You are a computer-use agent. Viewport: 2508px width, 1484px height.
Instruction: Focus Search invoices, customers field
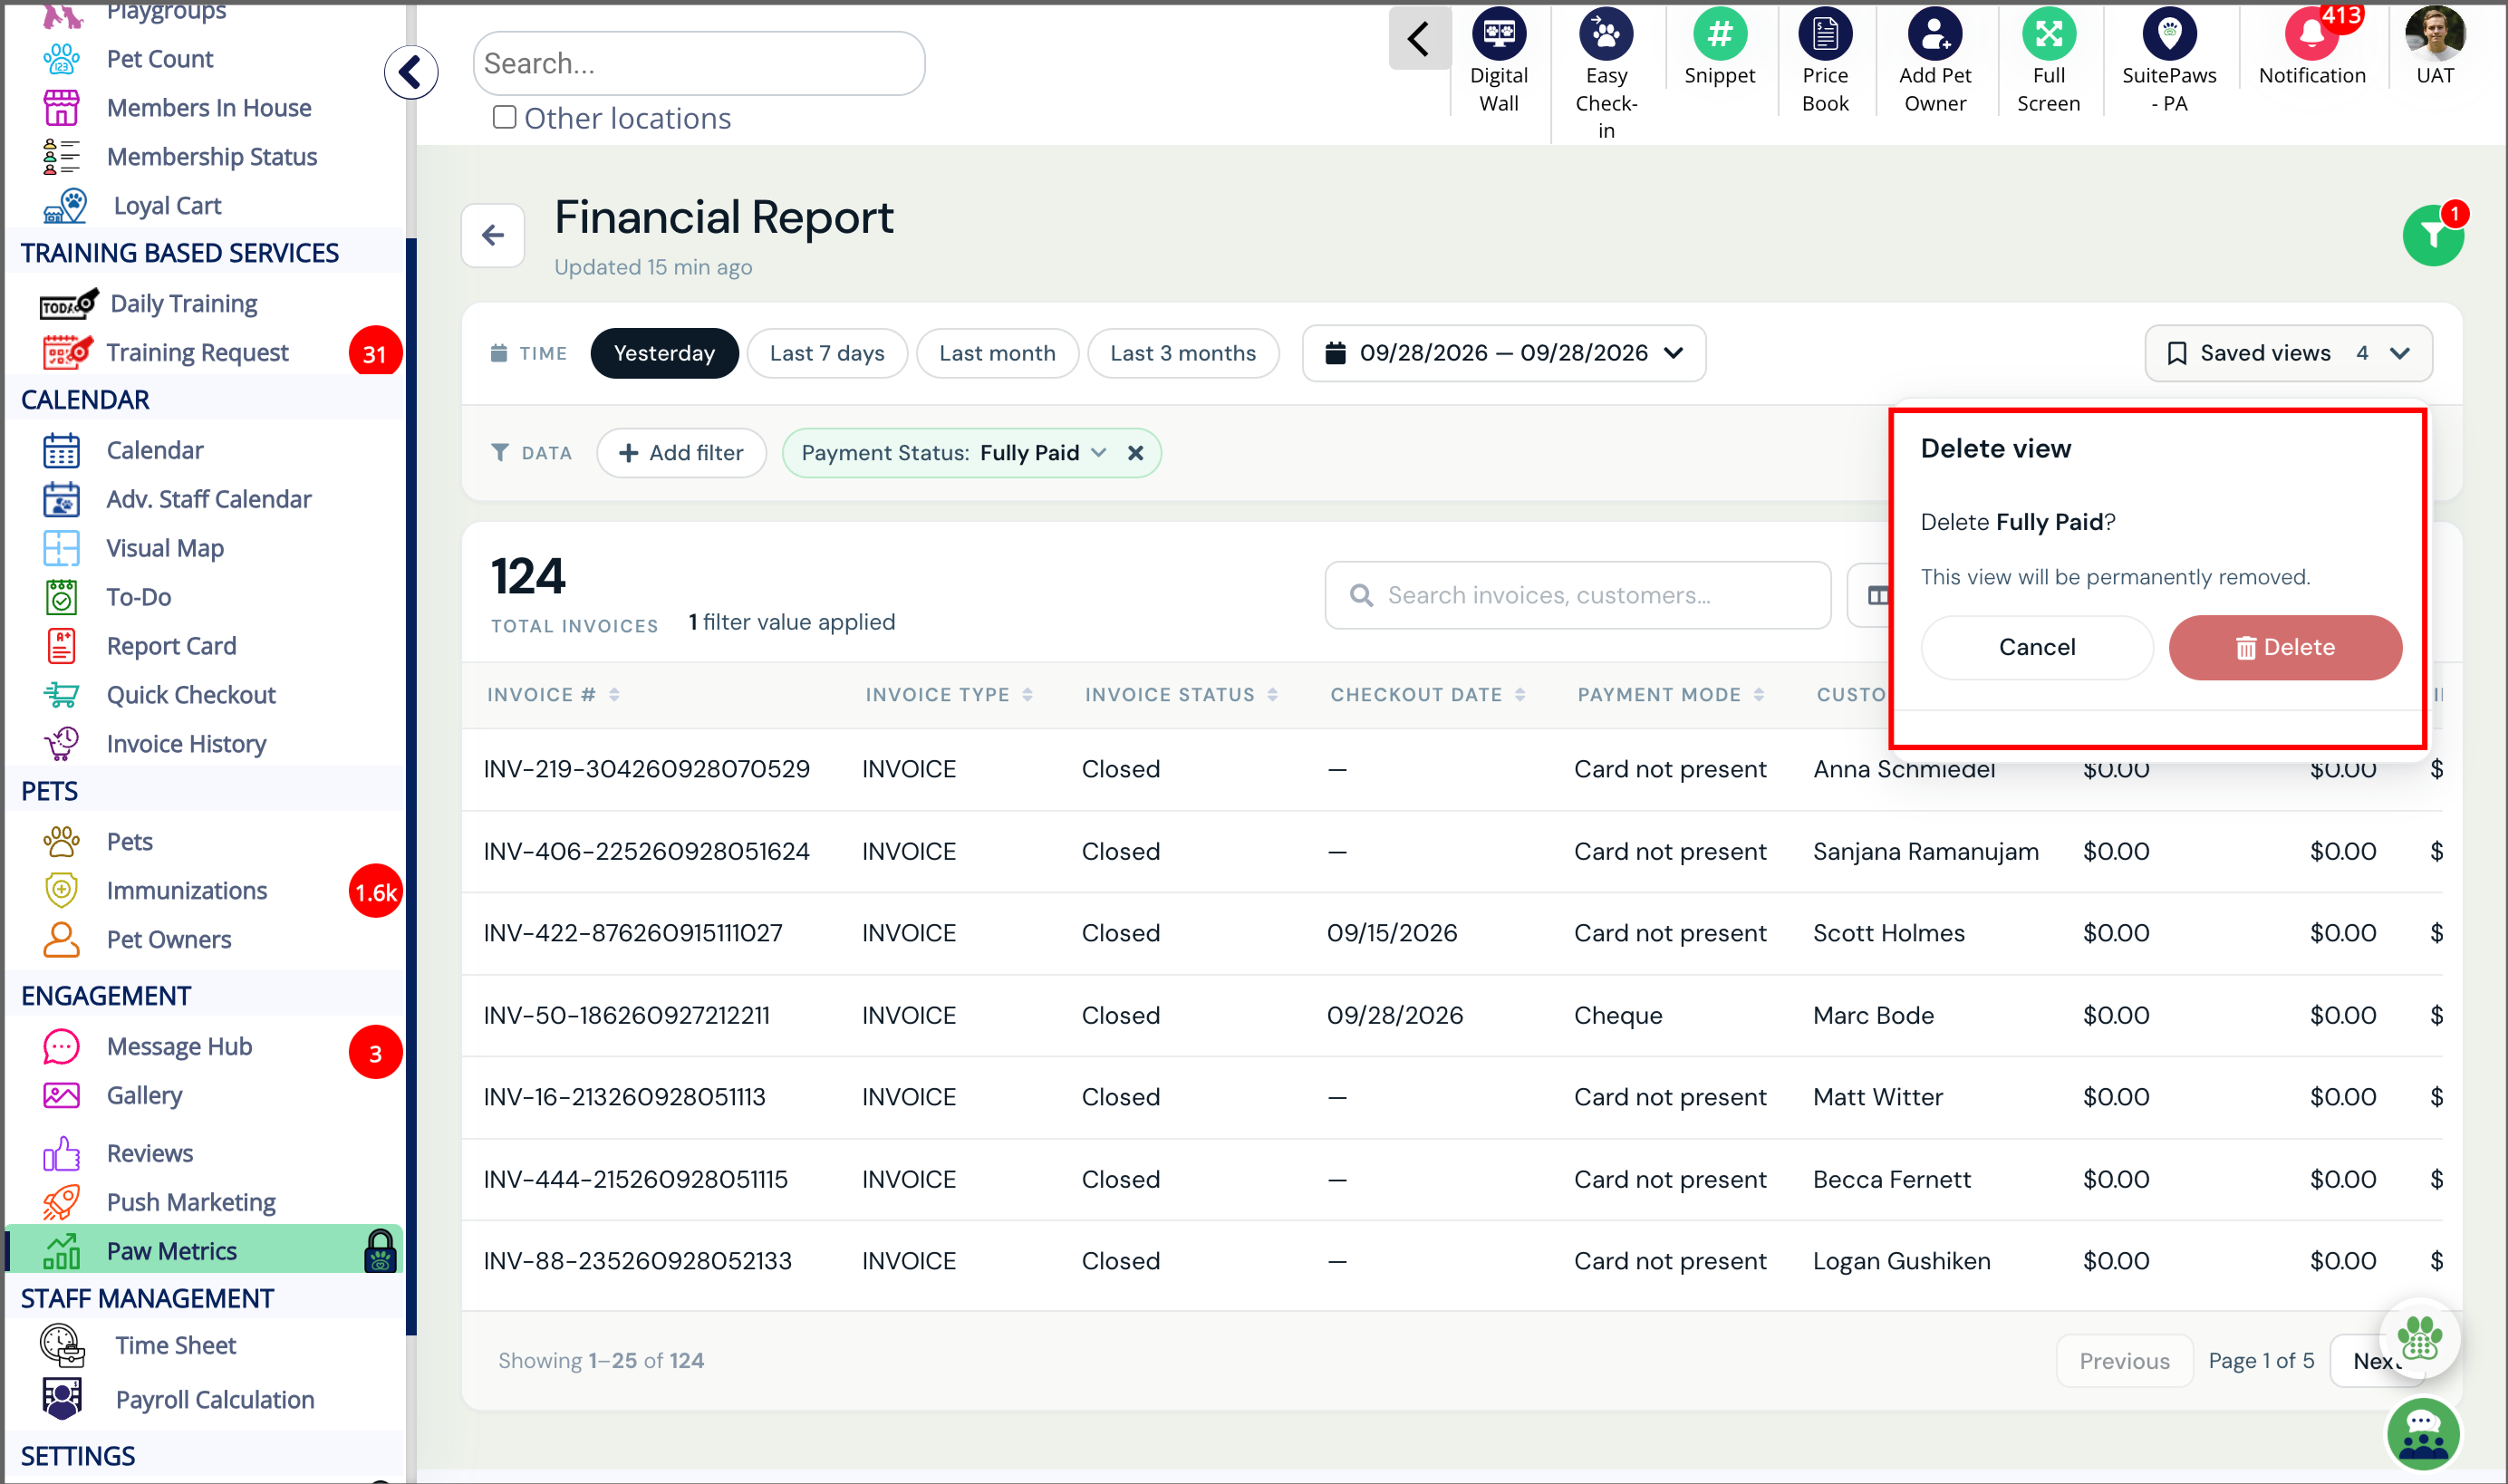point(1577,595)
